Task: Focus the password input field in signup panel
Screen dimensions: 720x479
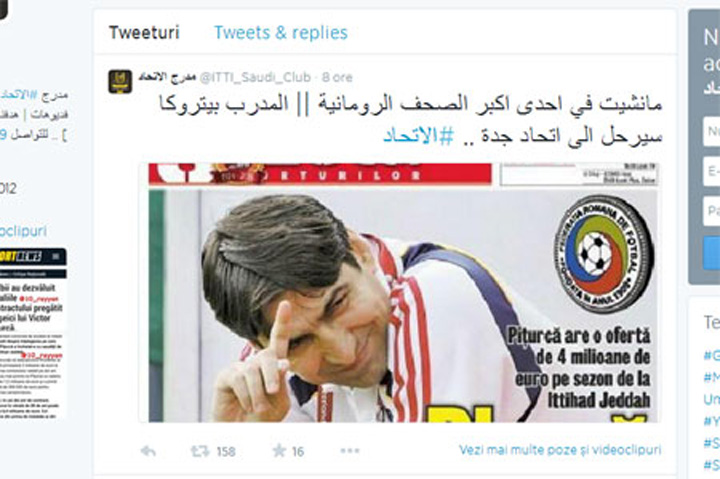Action: pos(711,211)
